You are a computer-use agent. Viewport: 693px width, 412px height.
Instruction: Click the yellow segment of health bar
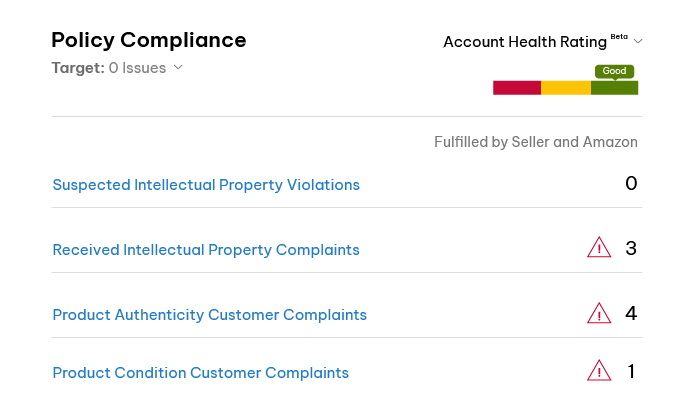tap(566, 88)
